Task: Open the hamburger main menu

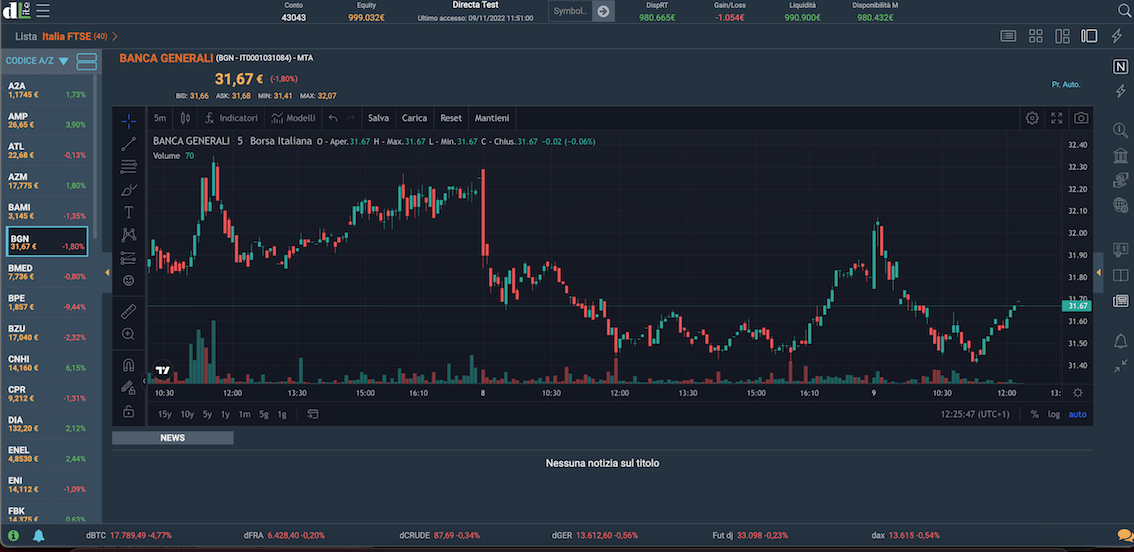Action: 43,10
